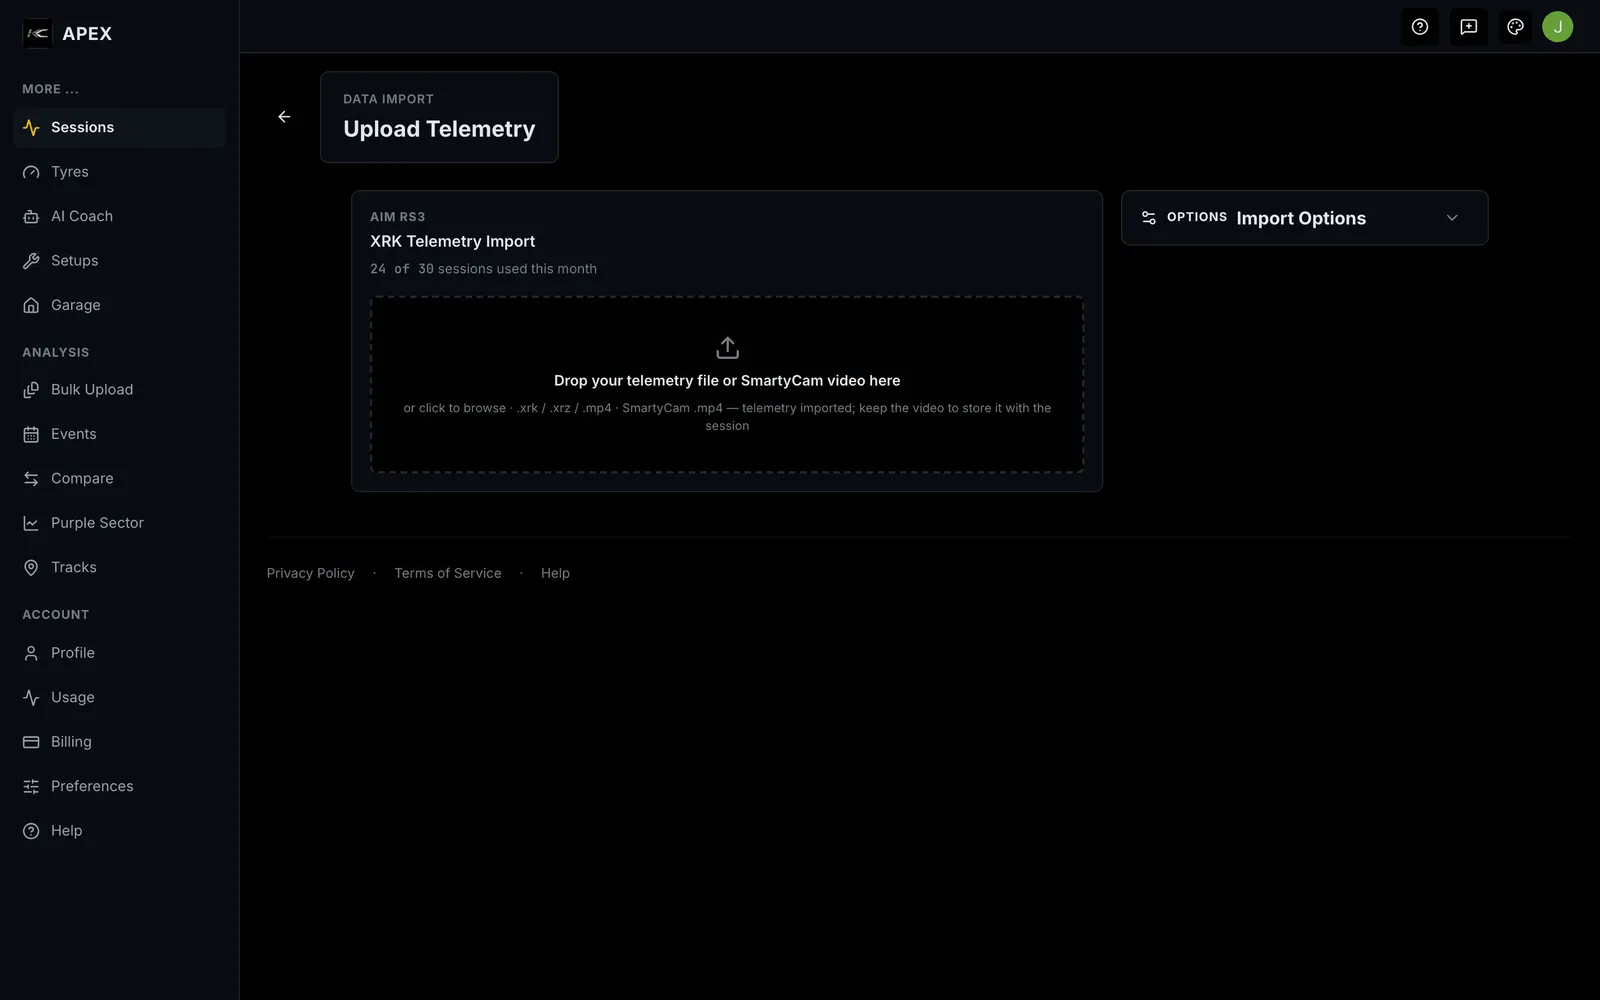Open the Profile account page
The height and width of the screenshot is (1000, 1600).
(x=120, y=653)
